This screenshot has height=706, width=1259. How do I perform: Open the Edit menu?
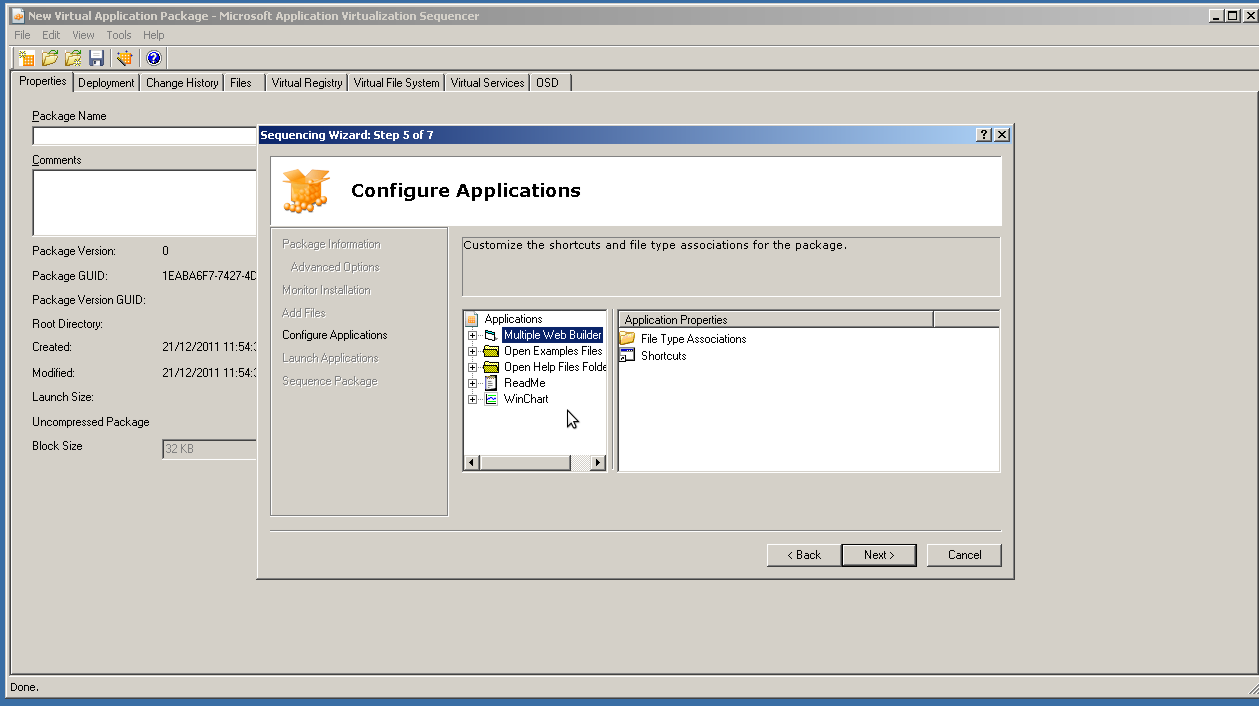coord(51,35)
